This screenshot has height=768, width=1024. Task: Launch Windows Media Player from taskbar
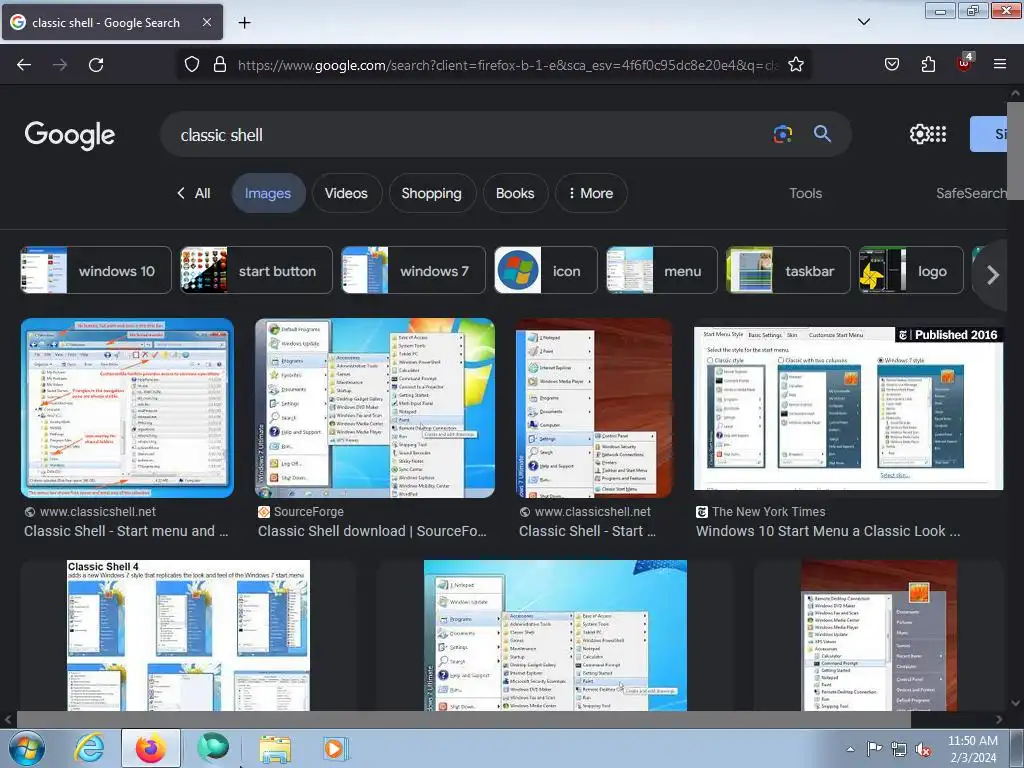point(336,749)
